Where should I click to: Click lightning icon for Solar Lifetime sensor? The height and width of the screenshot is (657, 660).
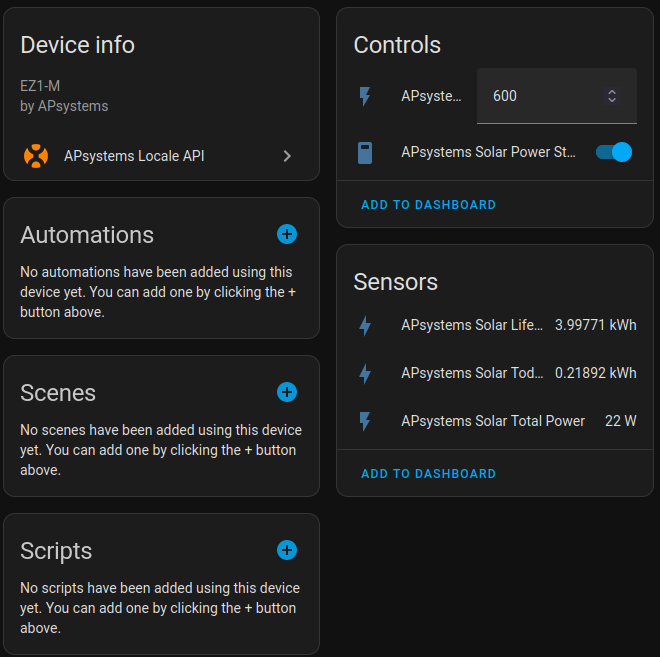point(365,326)
